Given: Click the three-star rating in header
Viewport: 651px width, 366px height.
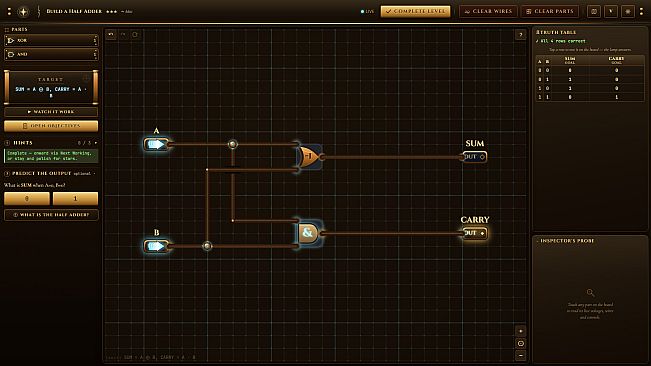Looking at the screenshot, I should (x=111, y=12).
